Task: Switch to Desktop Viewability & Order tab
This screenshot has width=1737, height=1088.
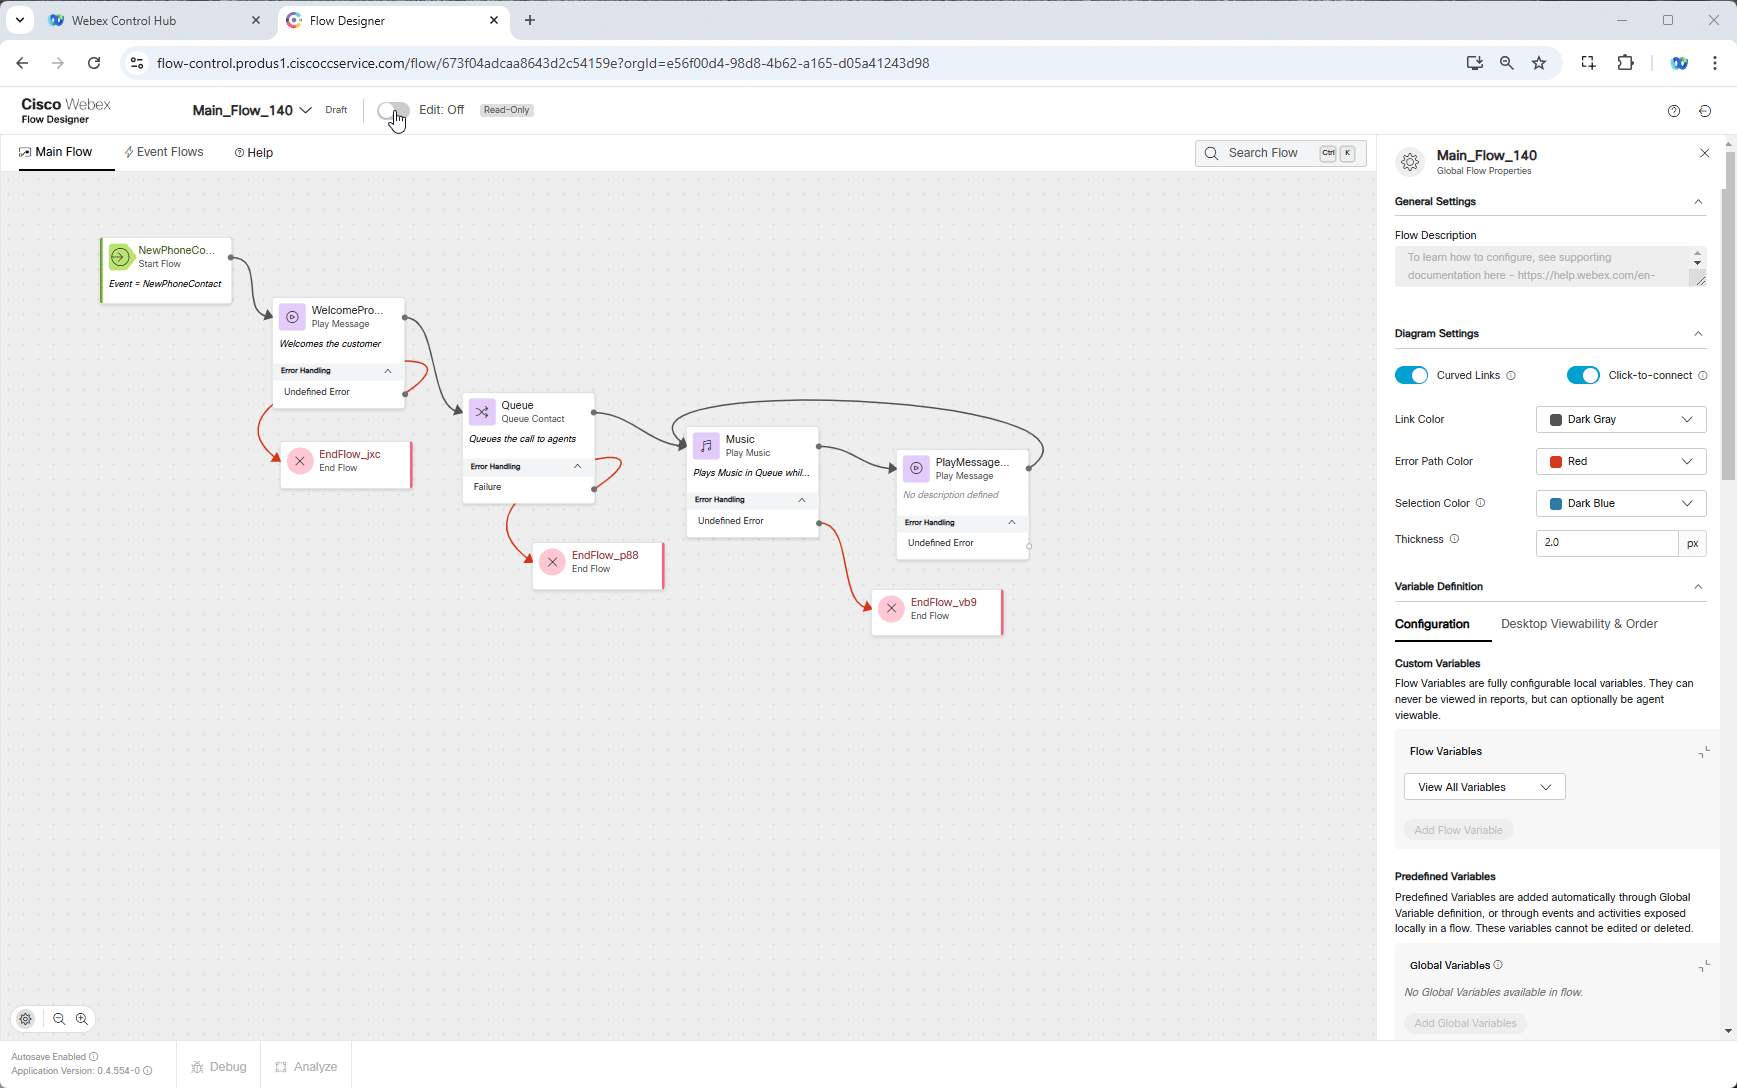Action: [1579, 624]
